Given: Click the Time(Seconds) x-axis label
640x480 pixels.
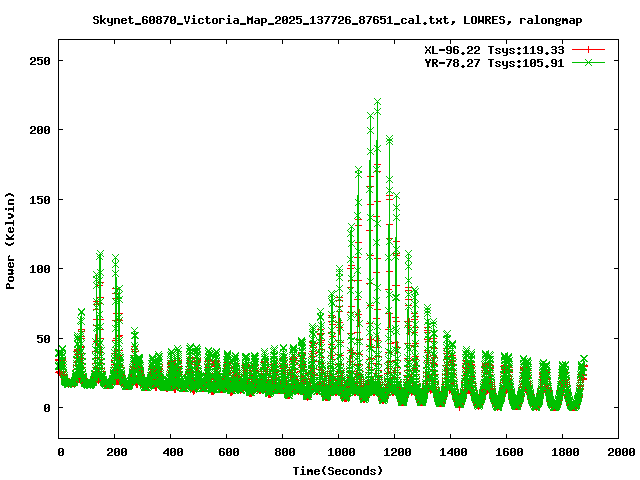Looking at the screenshot, I should point(338,471).
